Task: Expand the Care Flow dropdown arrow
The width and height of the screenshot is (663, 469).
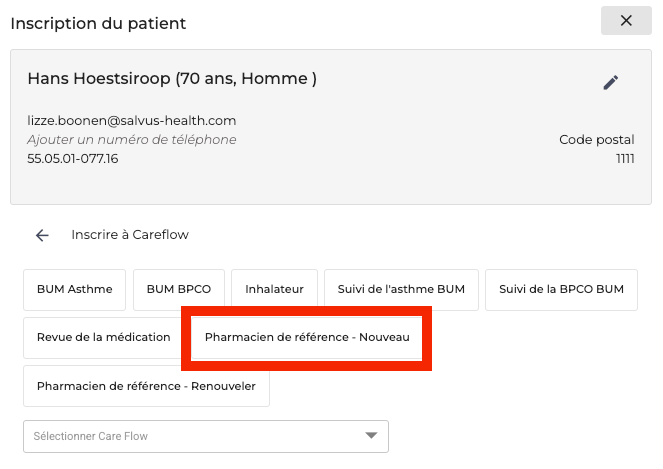Action: coord(371,436)
